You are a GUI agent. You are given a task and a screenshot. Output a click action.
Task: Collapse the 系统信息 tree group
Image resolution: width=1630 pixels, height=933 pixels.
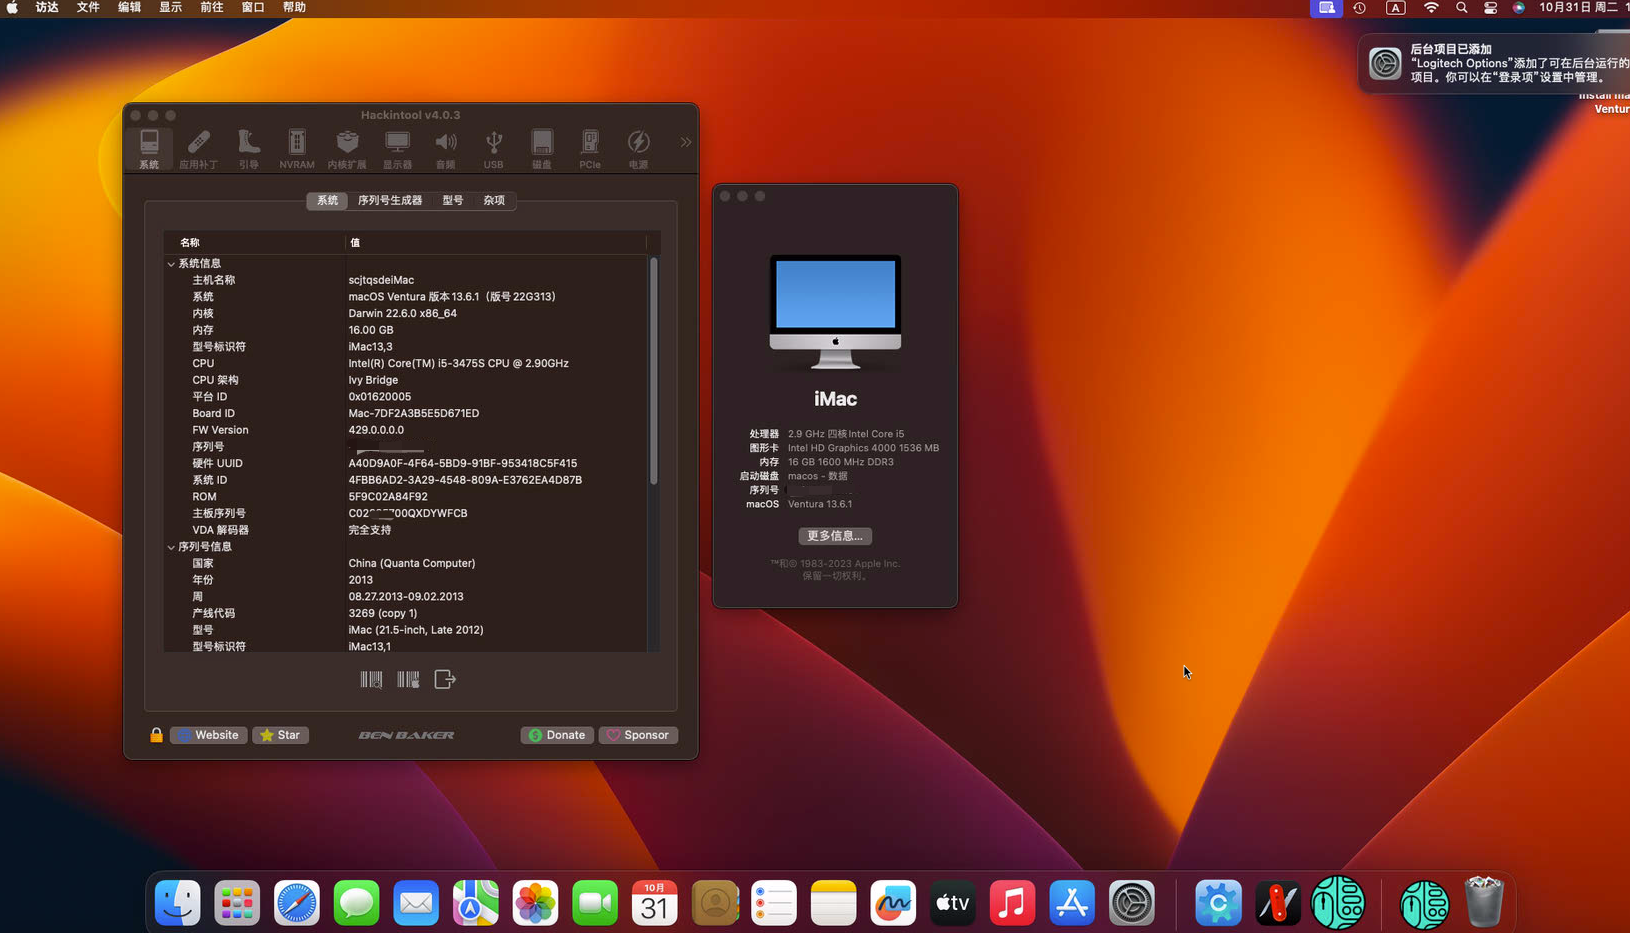click(x=171, y=264)
